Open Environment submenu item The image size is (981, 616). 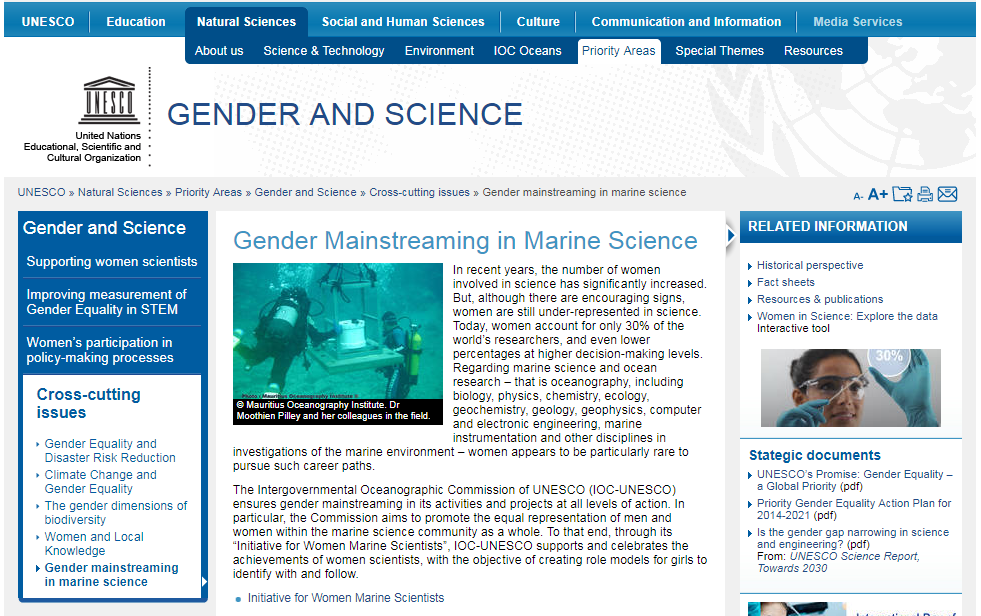tap(439, 51)
